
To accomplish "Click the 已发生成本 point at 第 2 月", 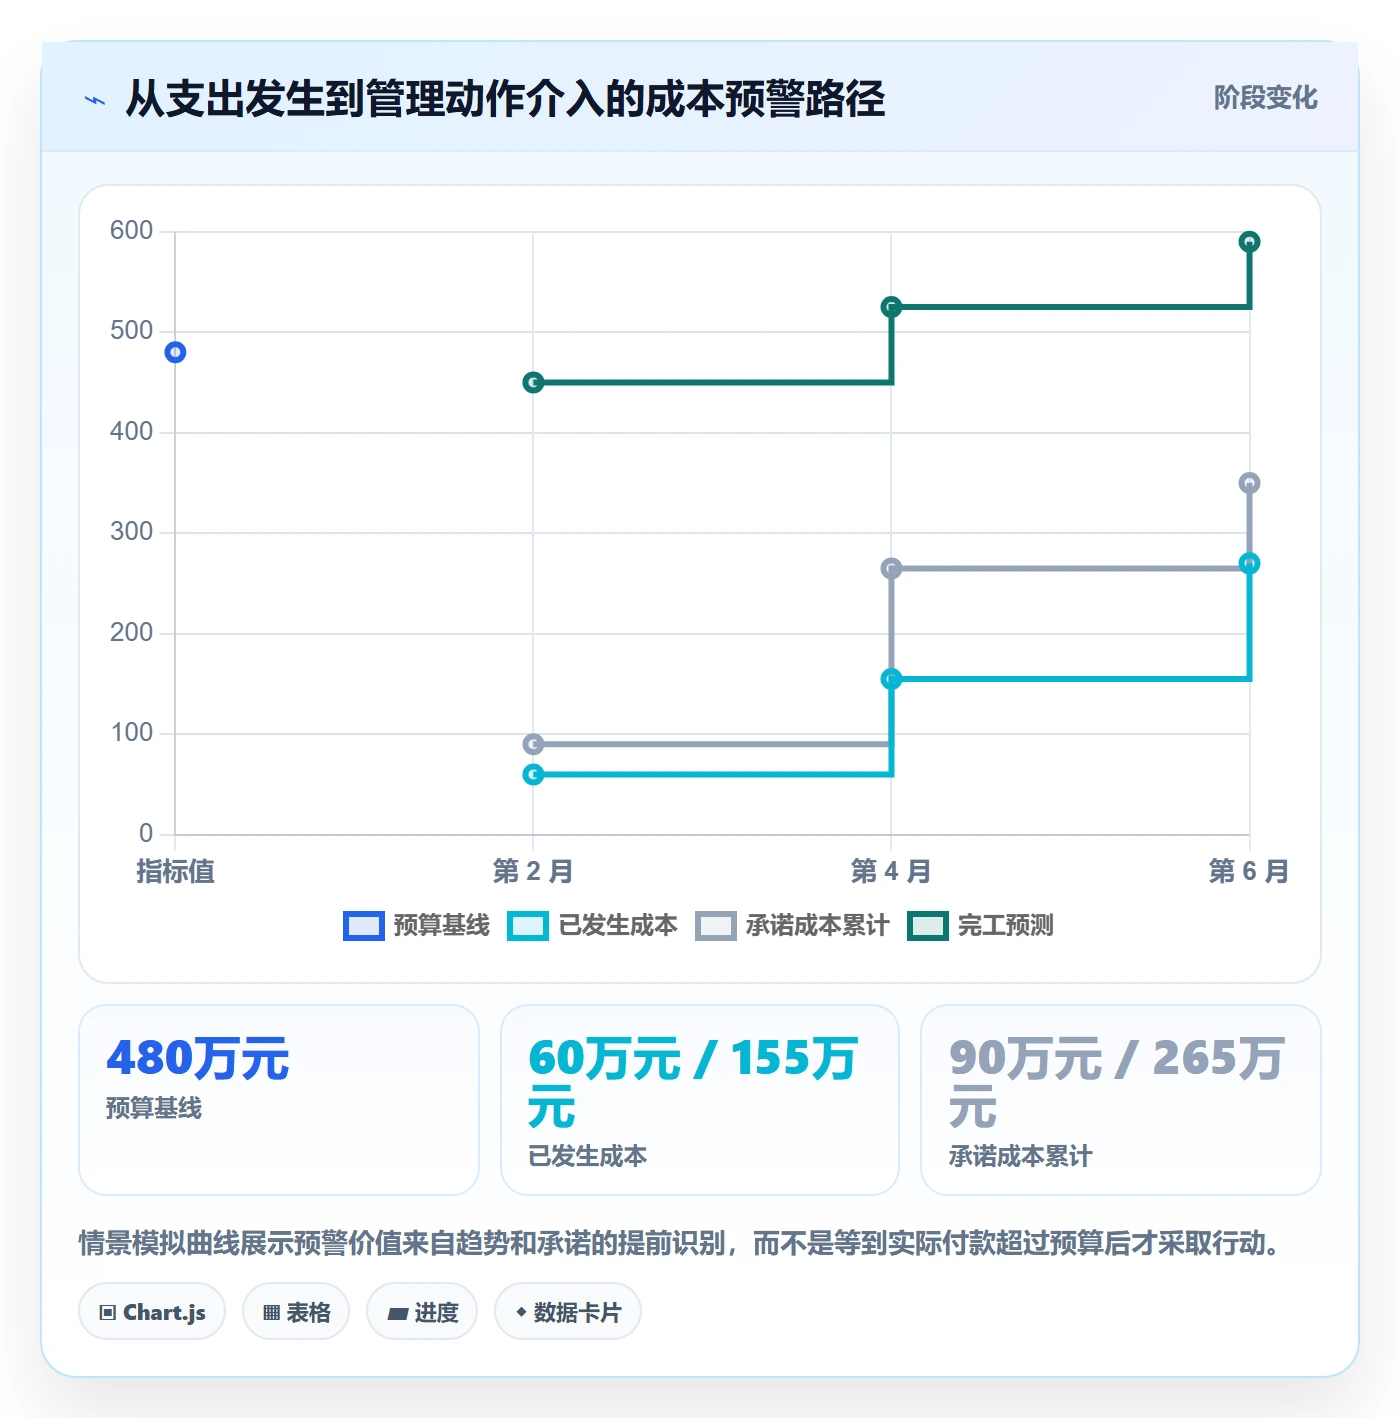I will coord(533,774).
